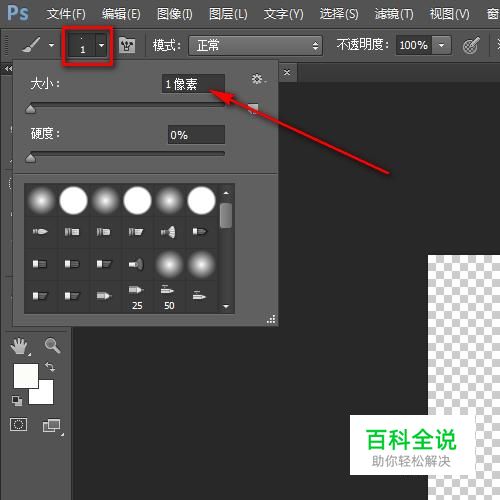Open the 模式 blending mode dropdown

(x=255, y=45)
